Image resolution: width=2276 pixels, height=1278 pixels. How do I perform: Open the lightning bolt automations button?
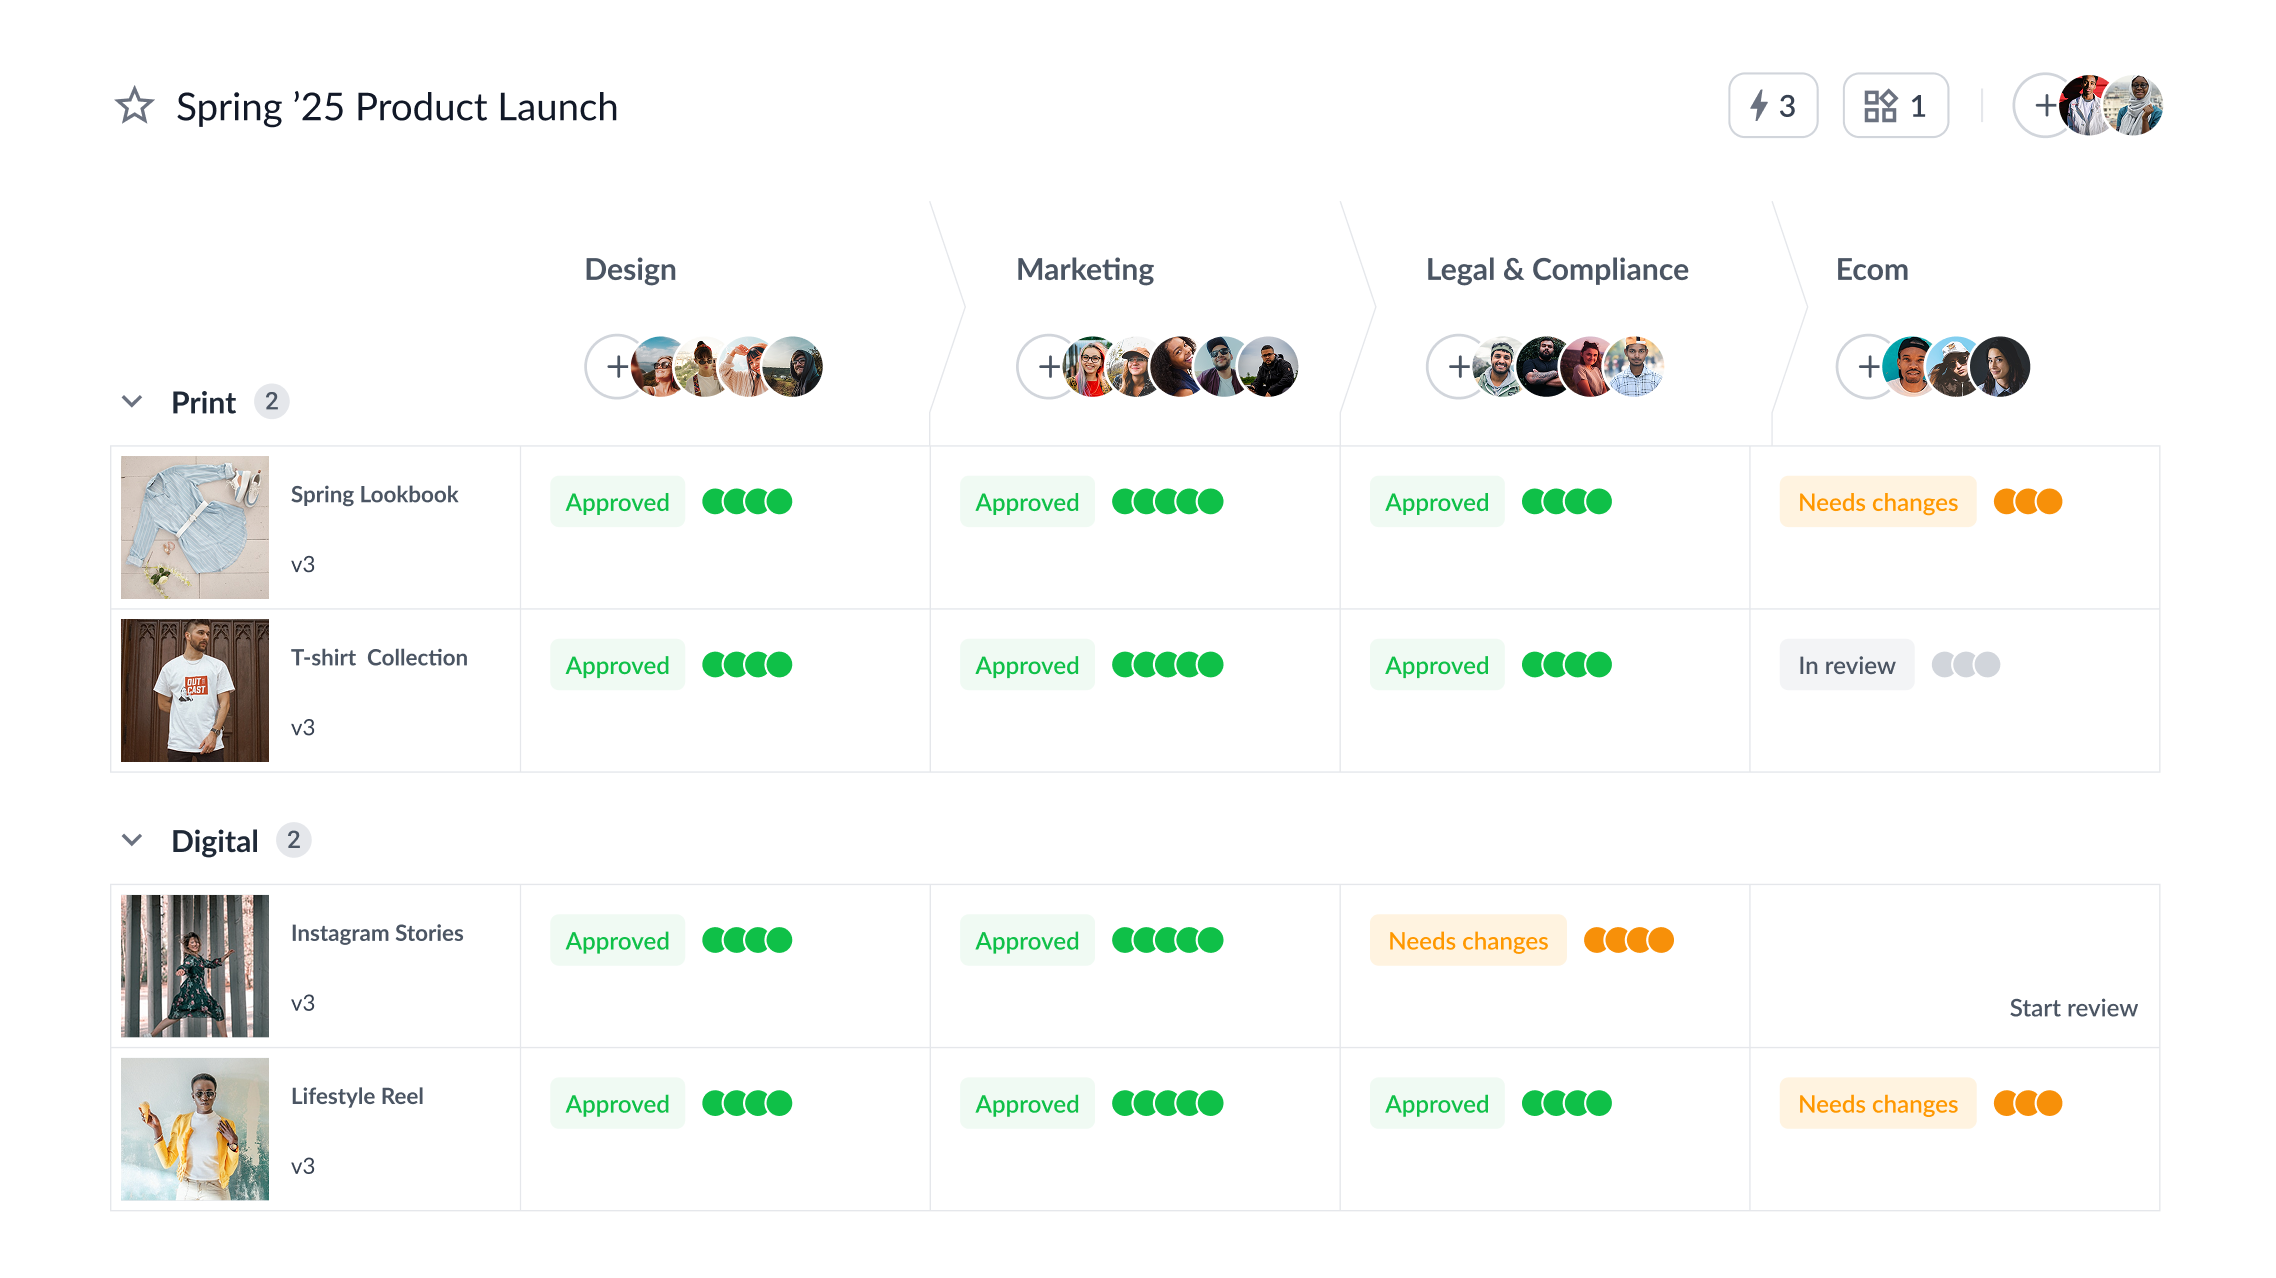[x=1772, y=106]
